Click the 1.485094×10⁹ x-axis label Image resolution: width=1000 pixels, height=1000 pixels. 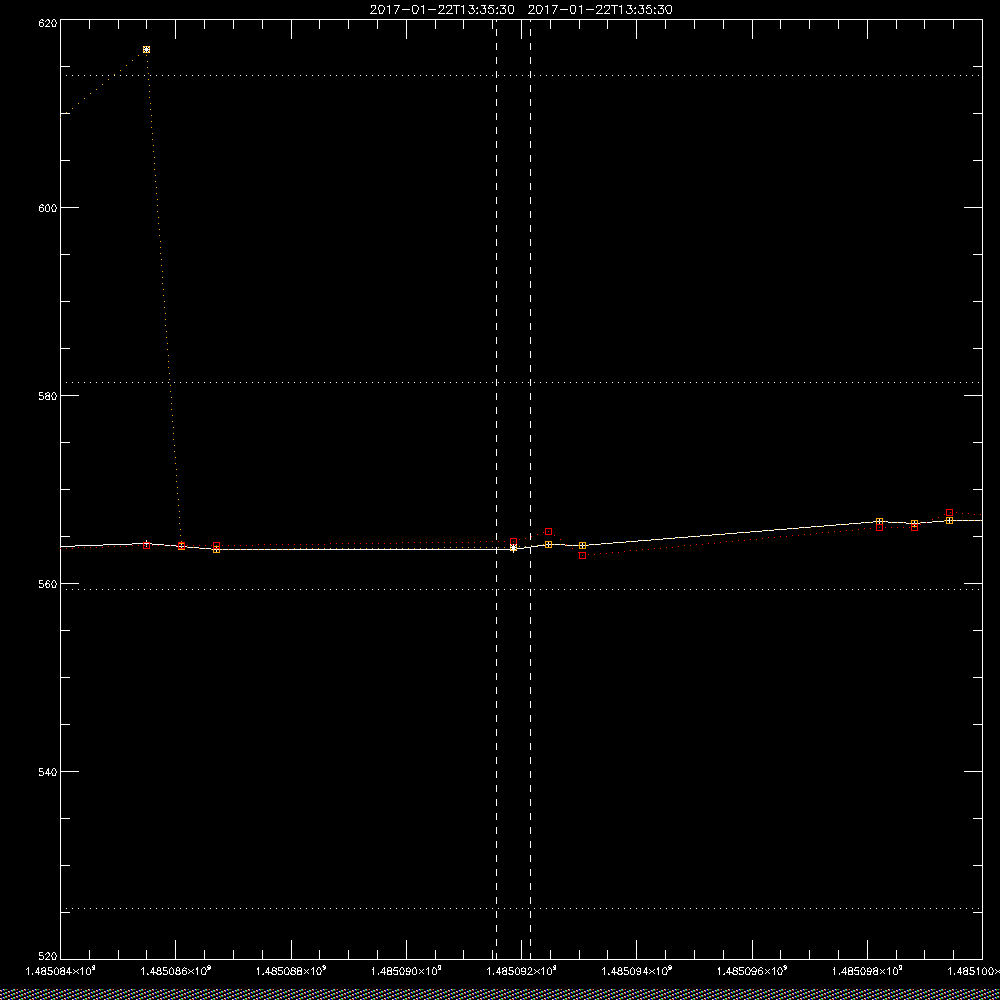(637, 971)
